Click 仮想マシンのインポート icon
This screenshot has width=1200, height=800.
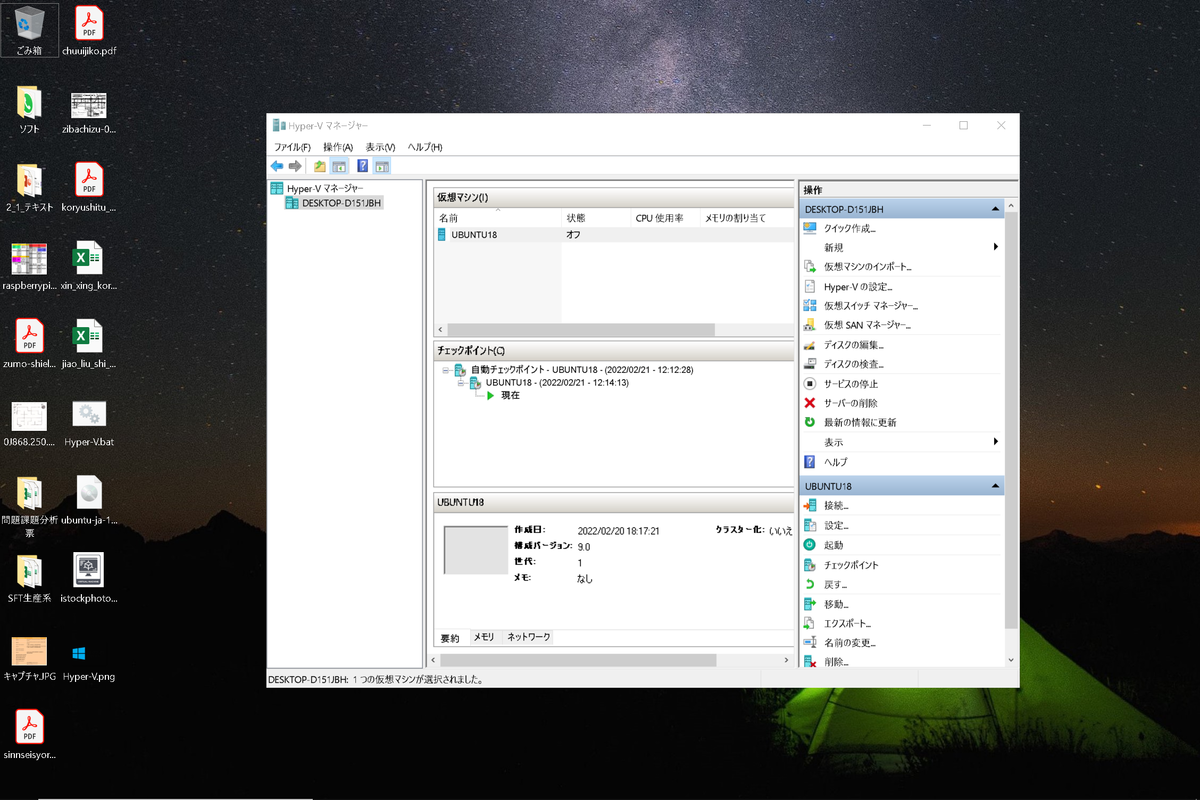(810, 267)
